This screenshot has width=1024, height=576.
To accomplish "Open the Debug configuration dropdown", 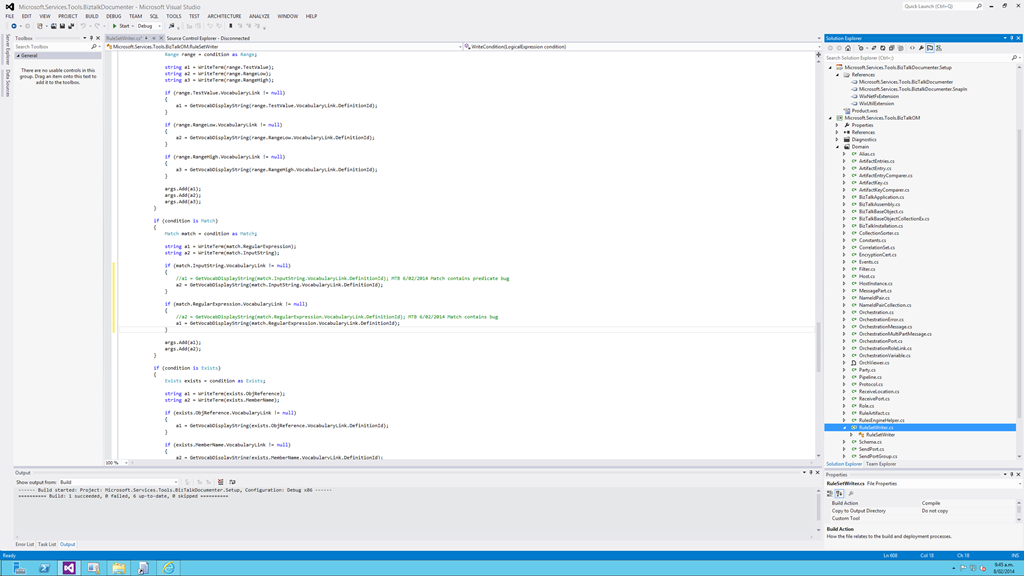I will [x=149, y=26].
